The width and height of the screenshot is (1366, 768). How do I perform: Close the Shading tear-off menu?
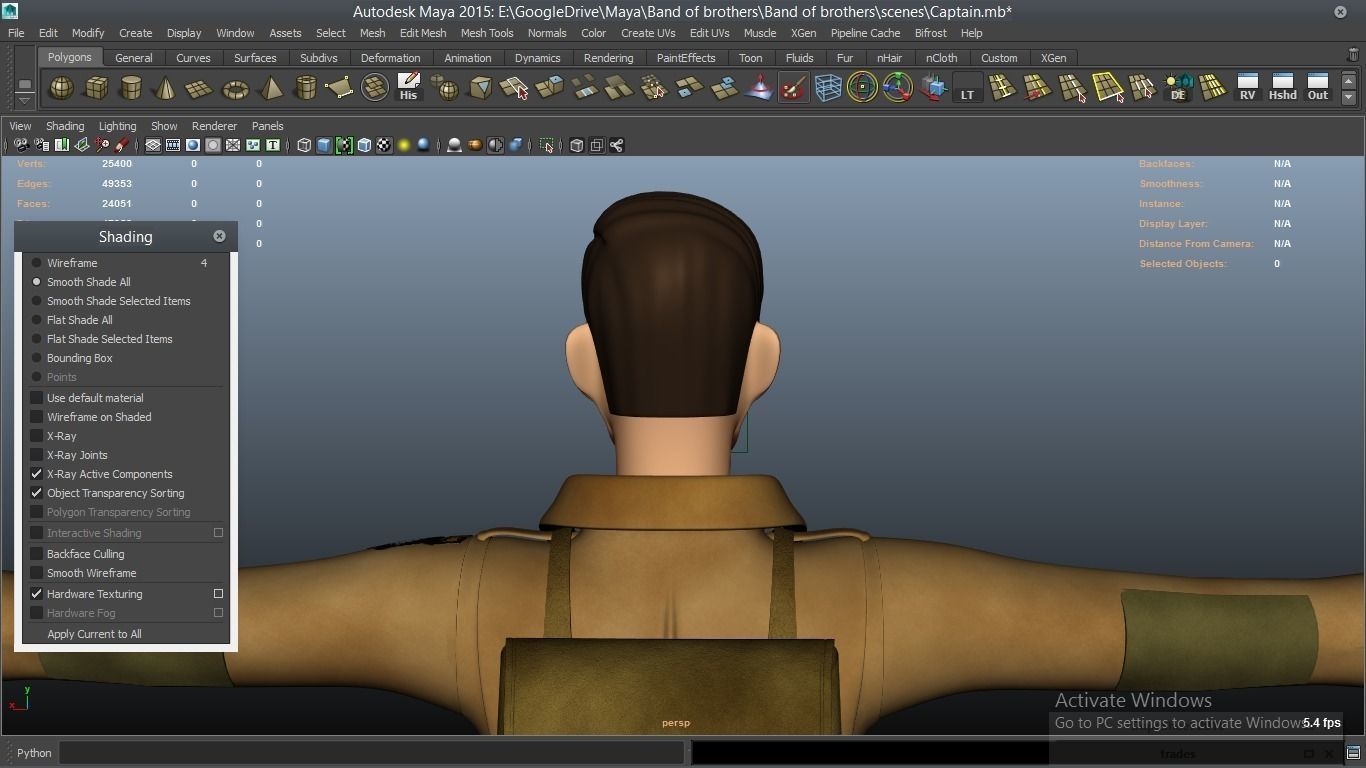pyautogui.click(x=219, y=236)
